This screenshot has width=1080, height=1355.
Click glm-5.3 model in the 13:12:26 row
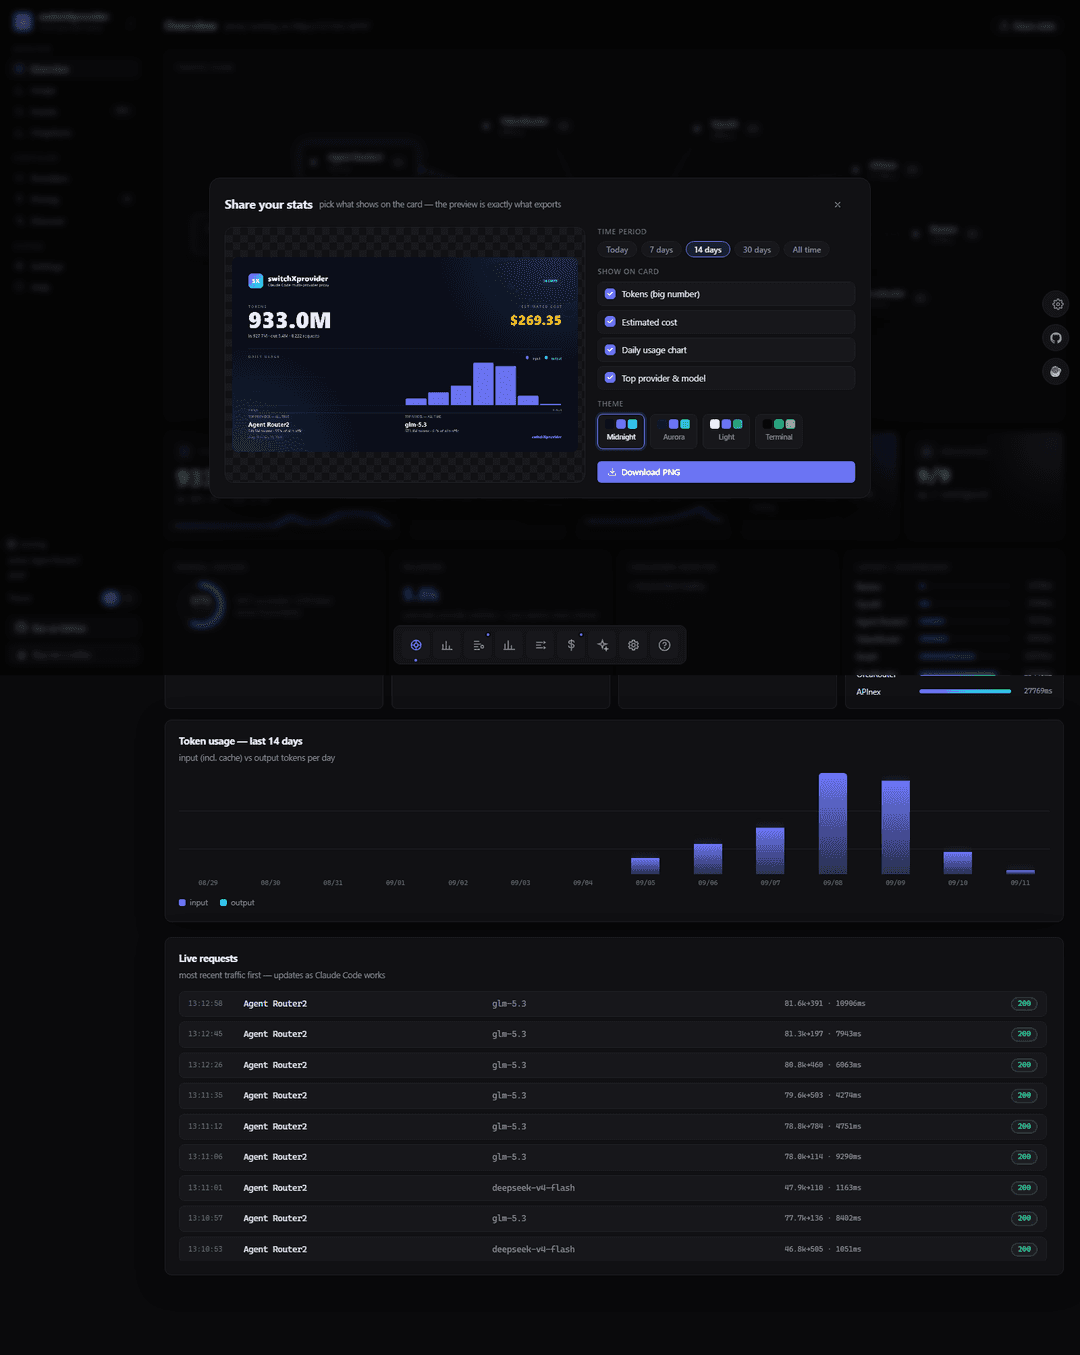509,1065
